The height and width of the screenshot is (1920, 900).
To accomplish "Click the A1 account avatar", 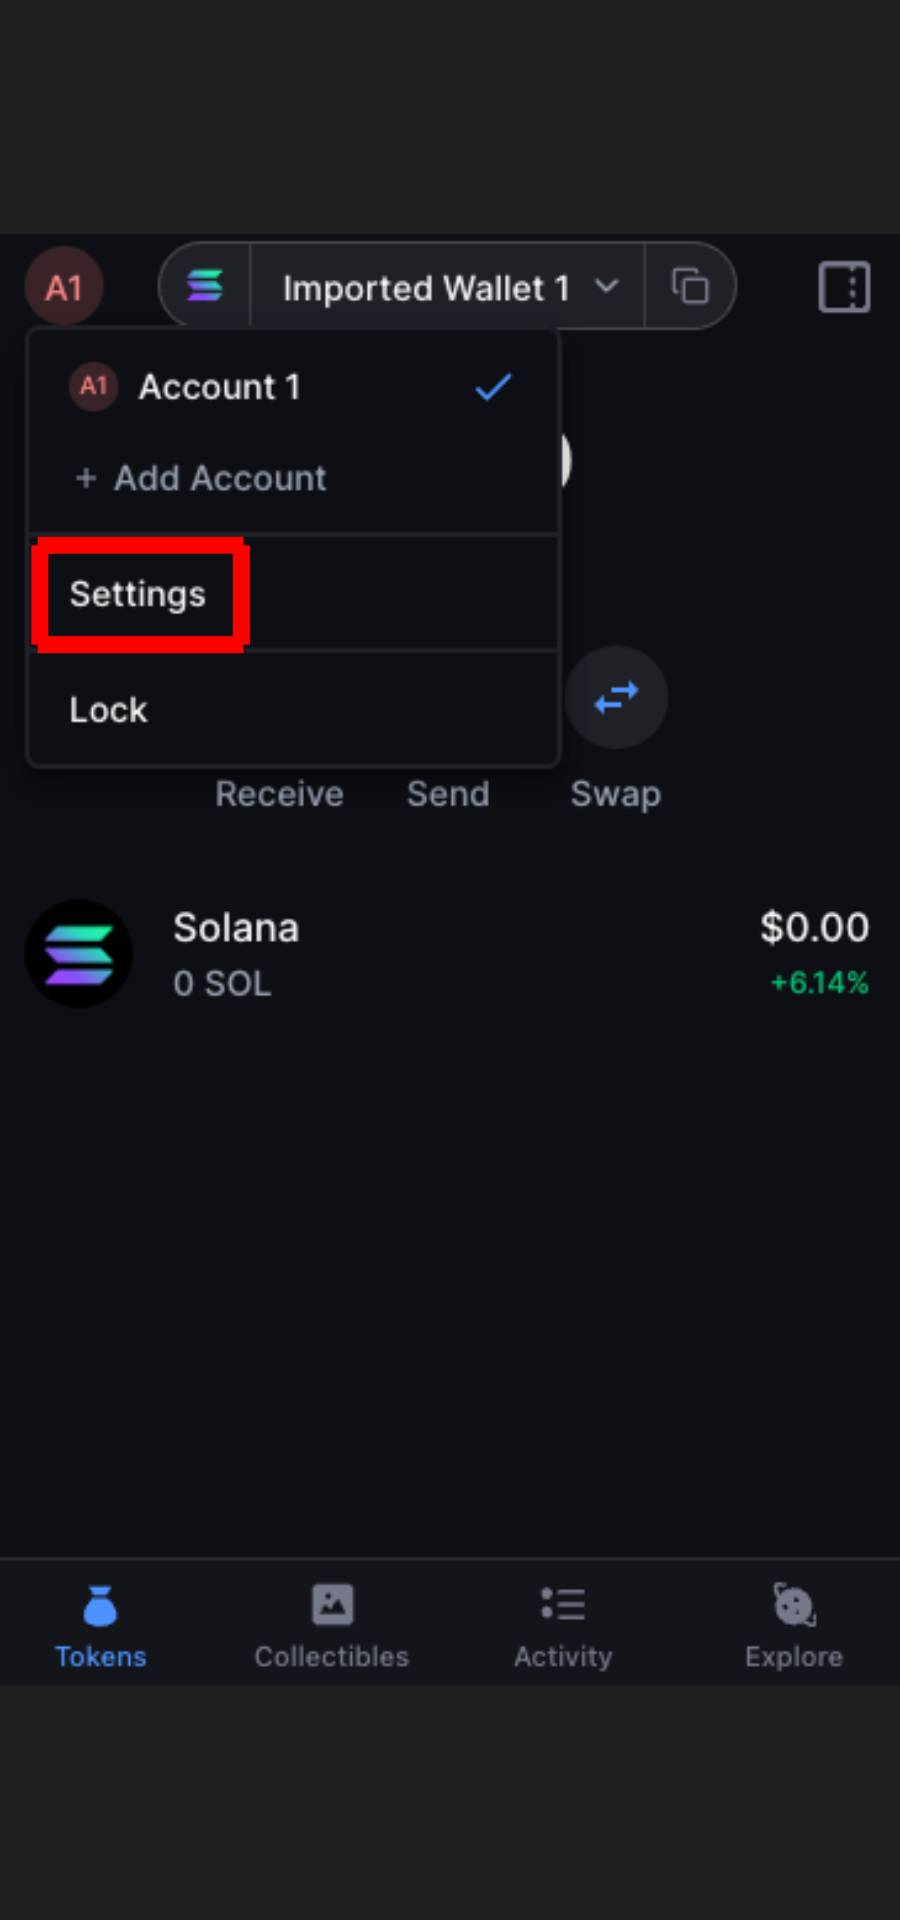I will [64, 287].
